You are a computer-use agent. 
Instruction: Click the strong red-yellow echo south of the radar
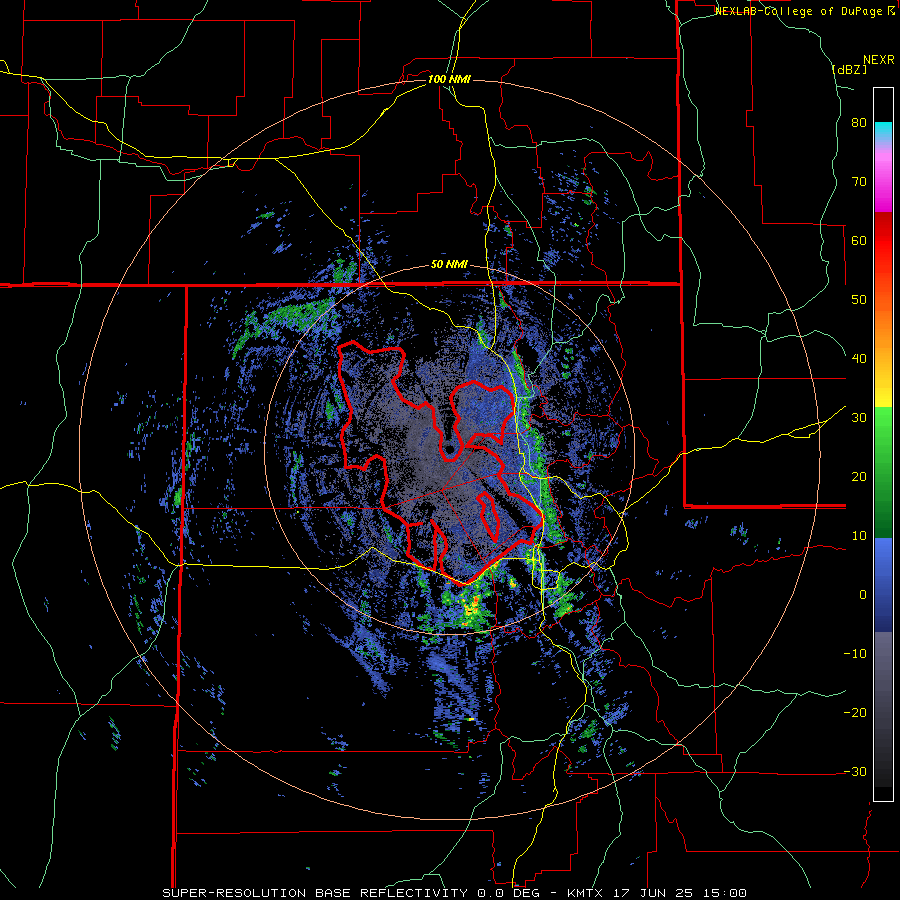coord(473,611)
